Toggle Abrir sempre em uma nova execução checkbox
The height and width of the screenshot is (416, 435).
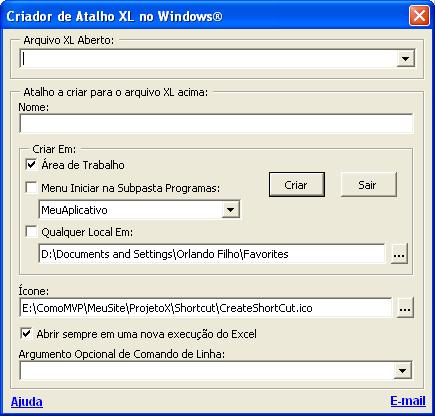(x=26, y=334)
